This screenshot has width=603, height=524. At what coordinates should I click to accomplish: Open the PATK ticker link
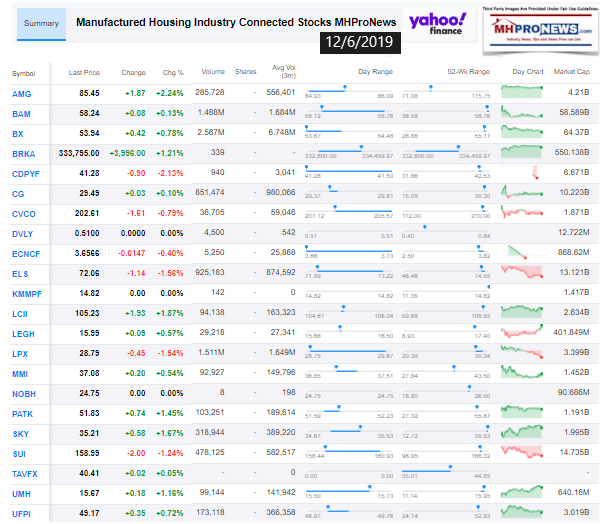click(x=22, y=414)
